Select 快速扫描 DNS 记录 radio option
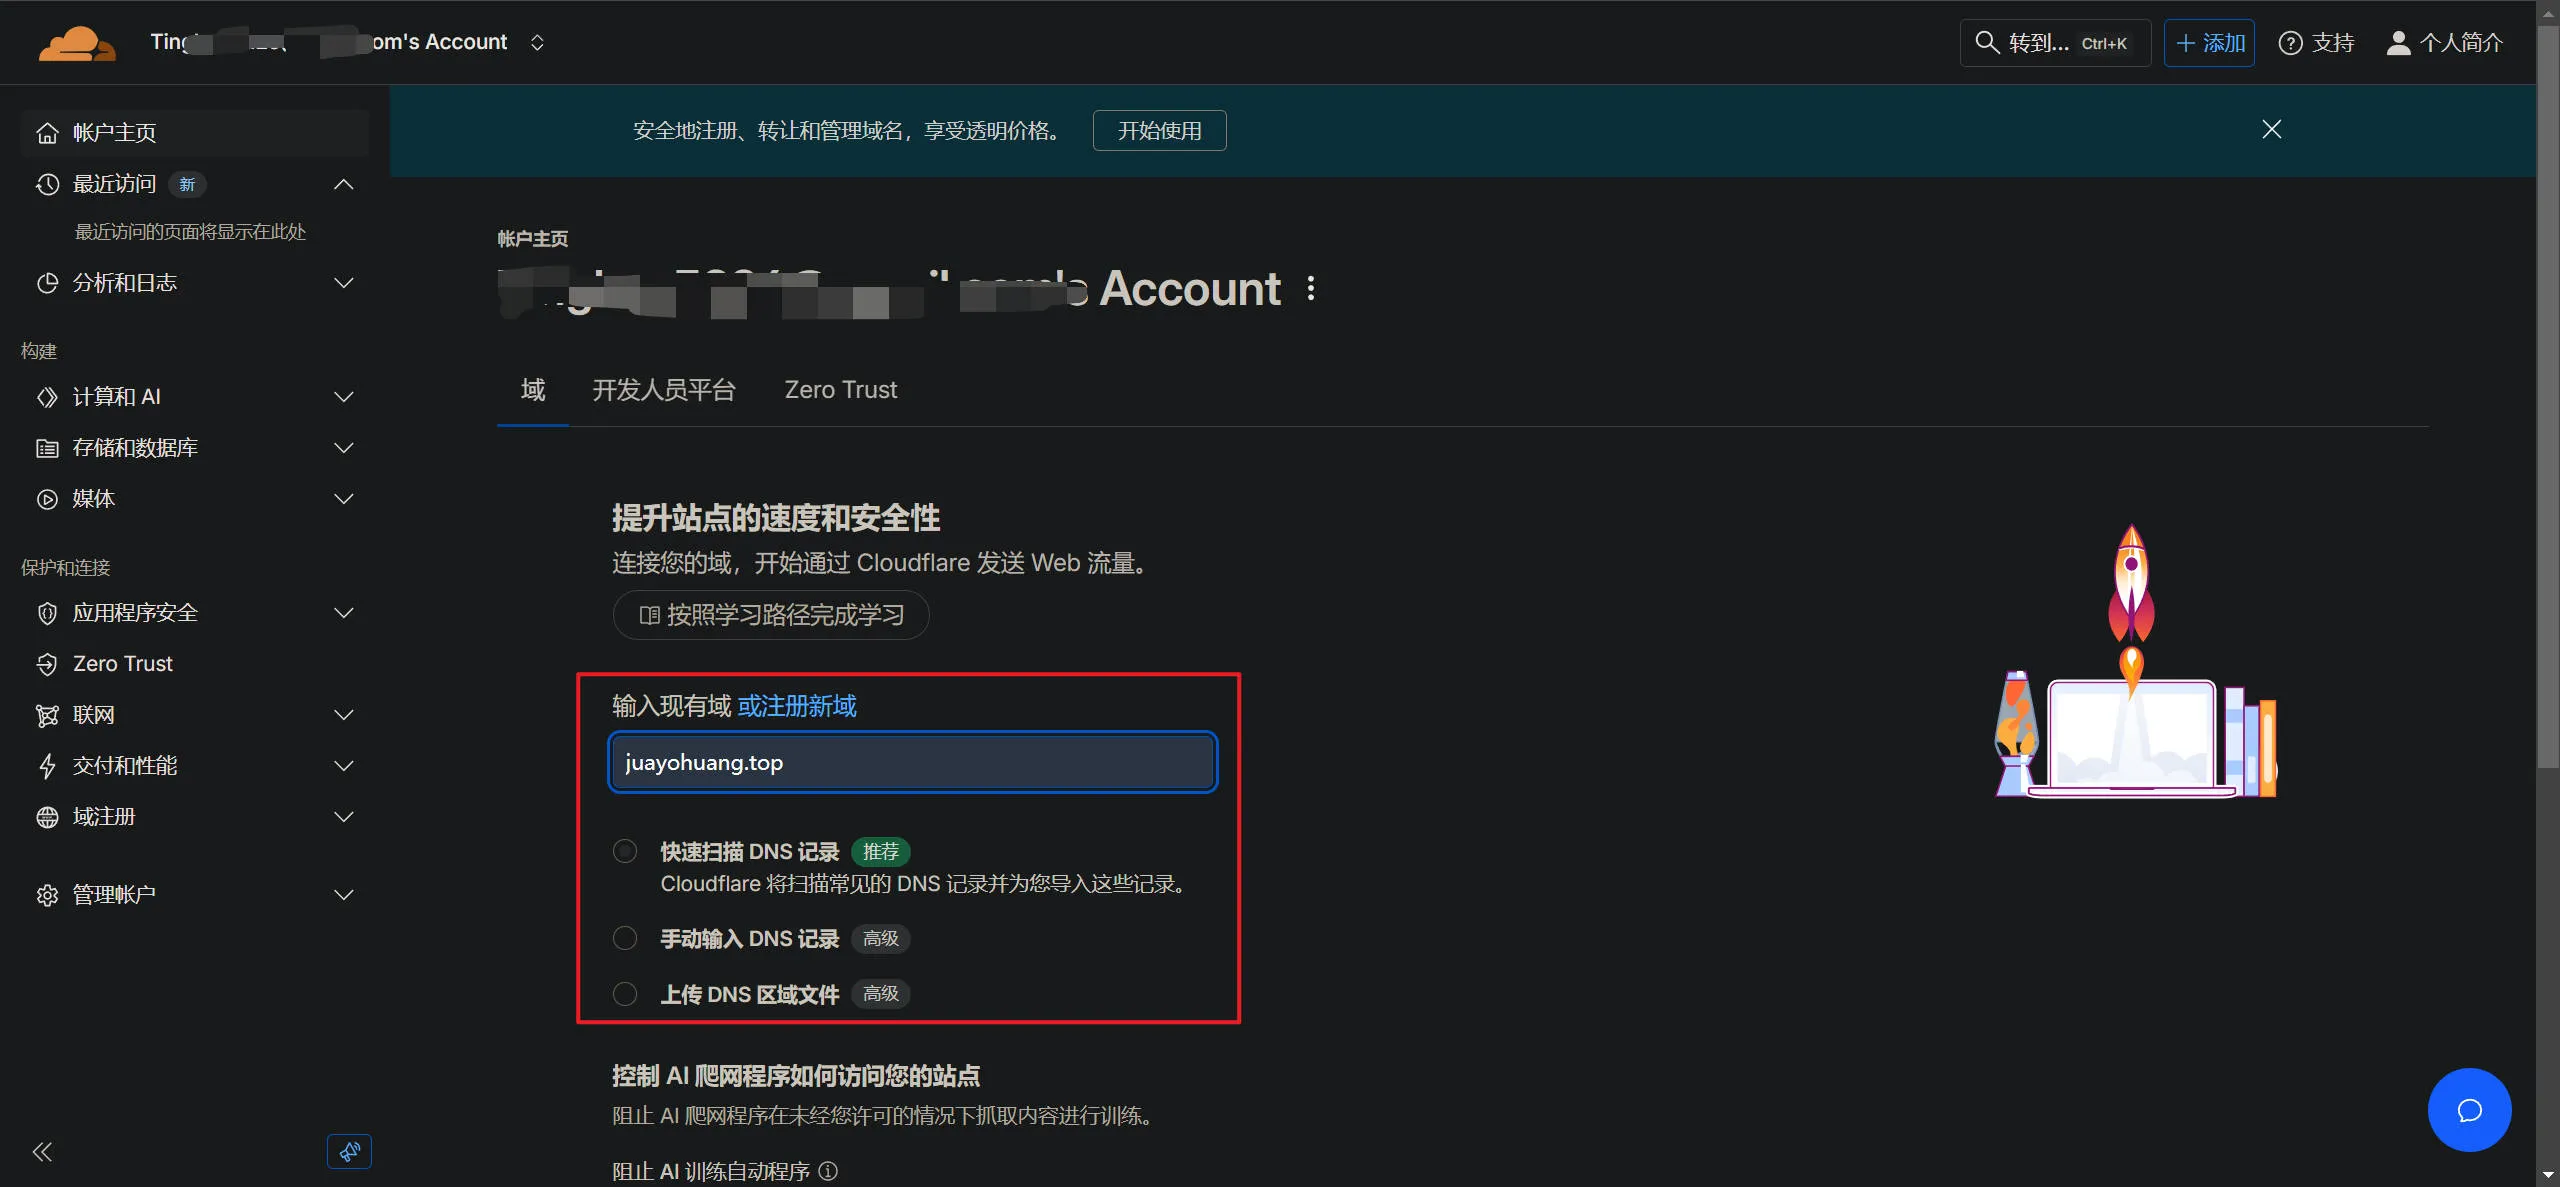2560x1187 pixels. coord(625,852)
